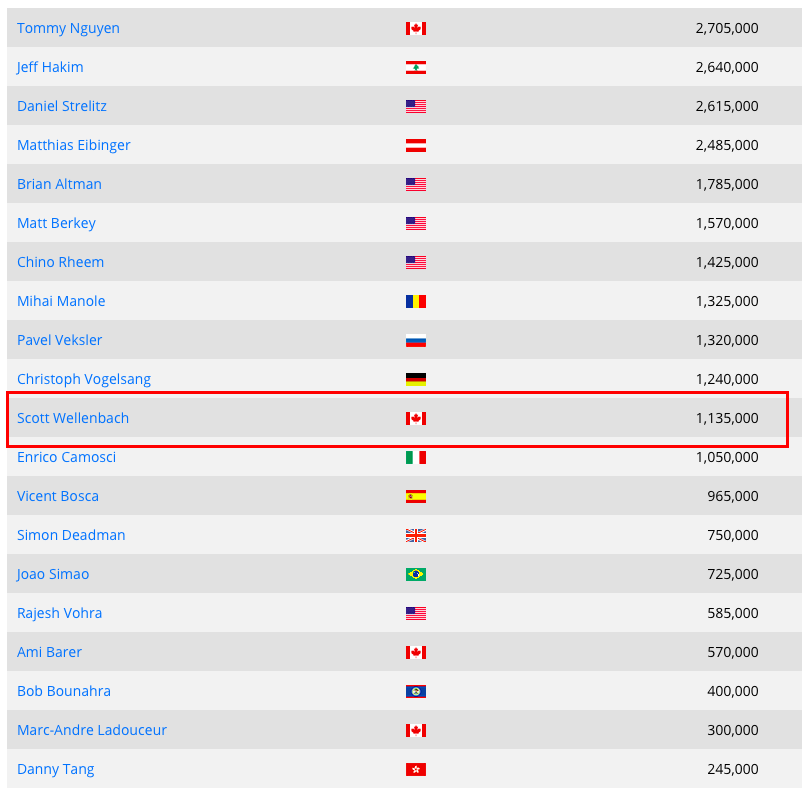This screenshot has height=803, width=802.
Task: Click the Russian flag beside Pavel Veksler
Action: tap(416, 341)
